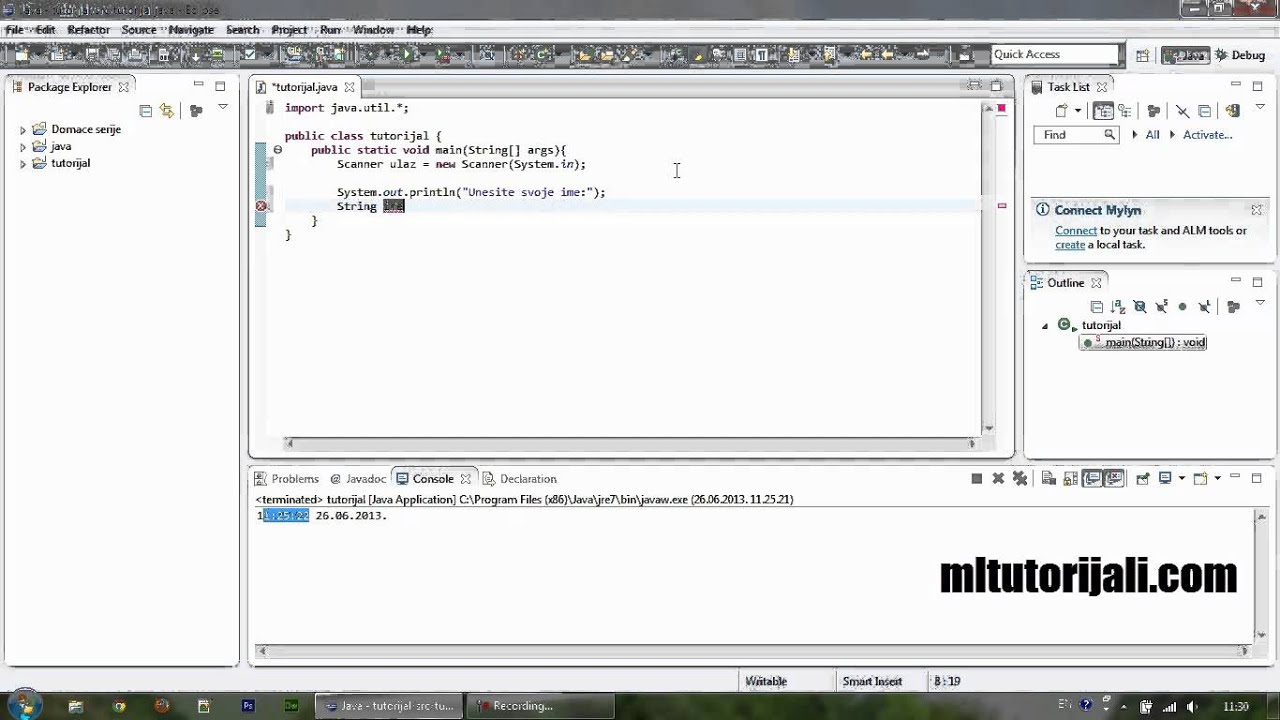Expand the All working set selector
Viewport: 1280px width, 720px height.
[1134, 135]
